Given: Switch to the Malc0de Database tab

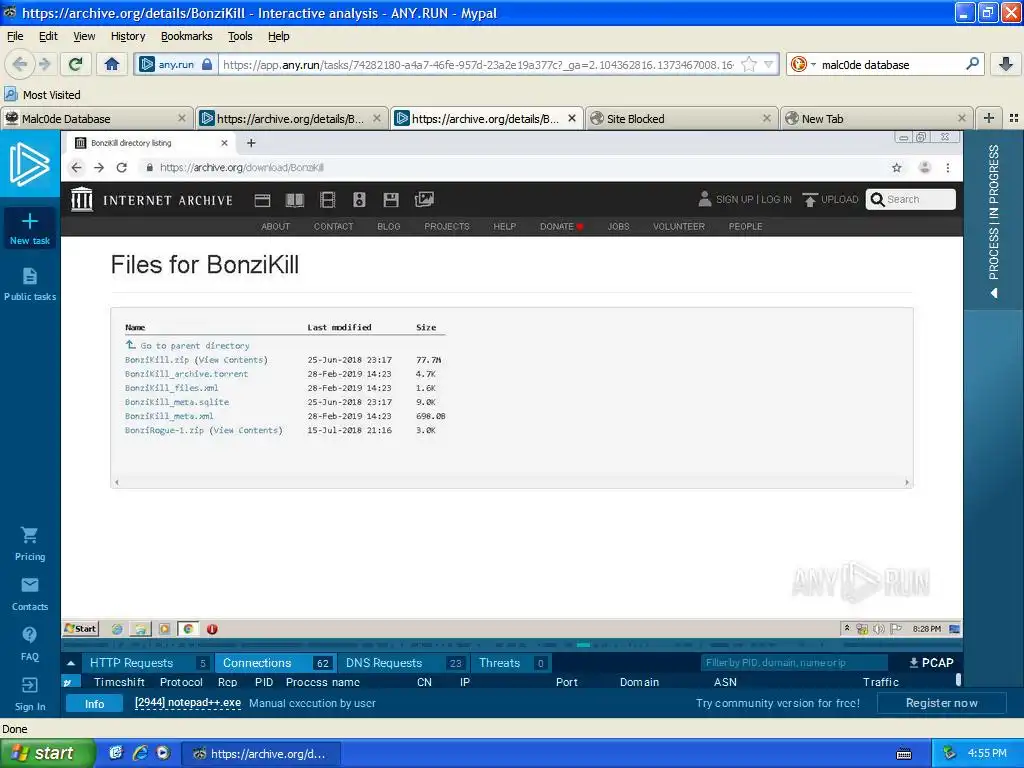Looking at the screenshot, I should click(97, 118).
